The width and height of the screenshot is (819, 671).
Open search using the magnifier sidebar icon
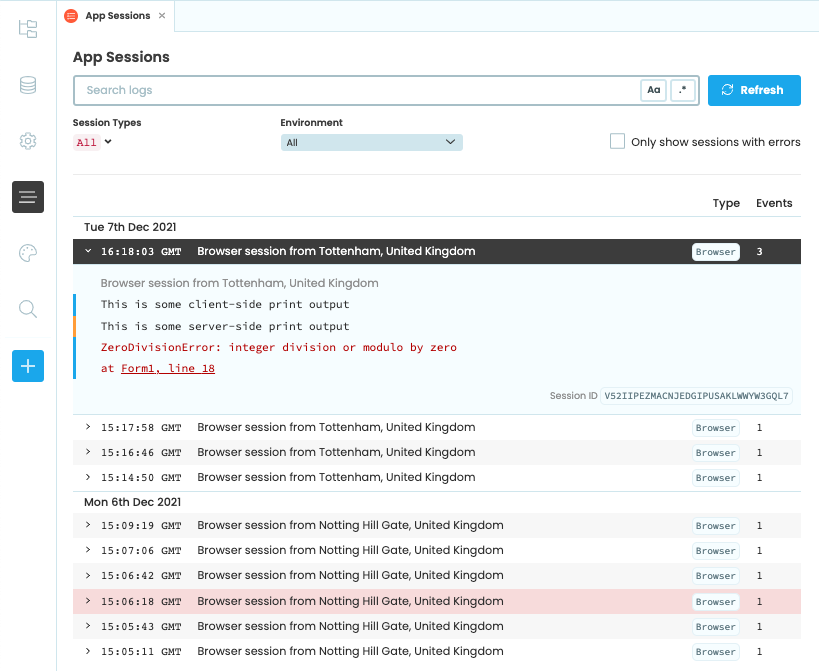click(27, 309)
